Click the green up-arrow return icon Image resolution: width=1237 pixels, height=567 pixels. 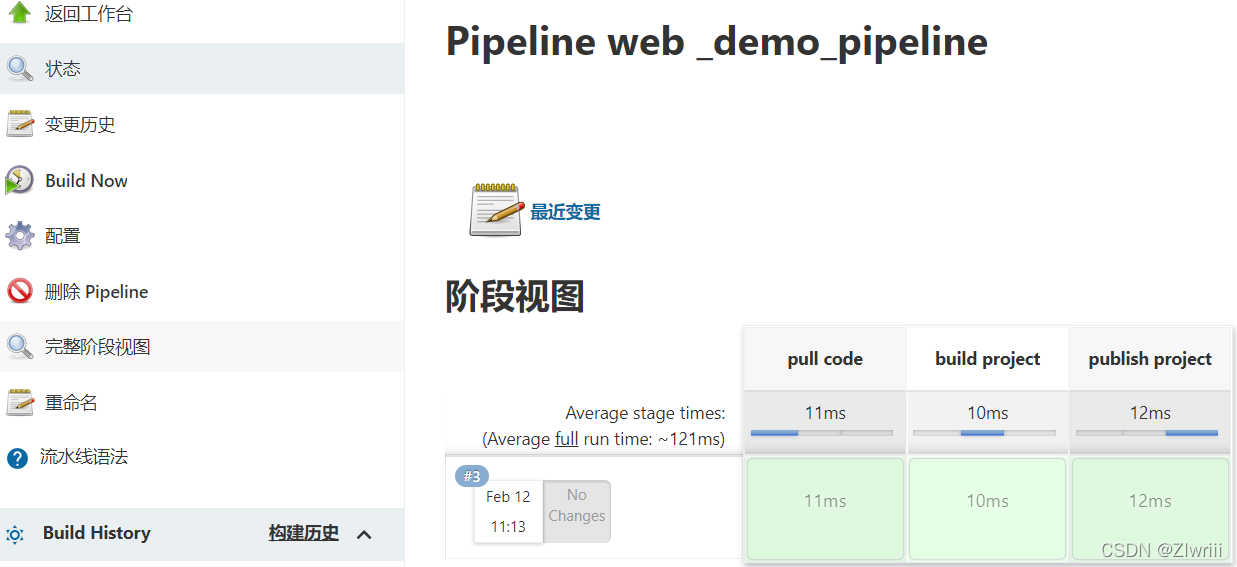[19, 13]
